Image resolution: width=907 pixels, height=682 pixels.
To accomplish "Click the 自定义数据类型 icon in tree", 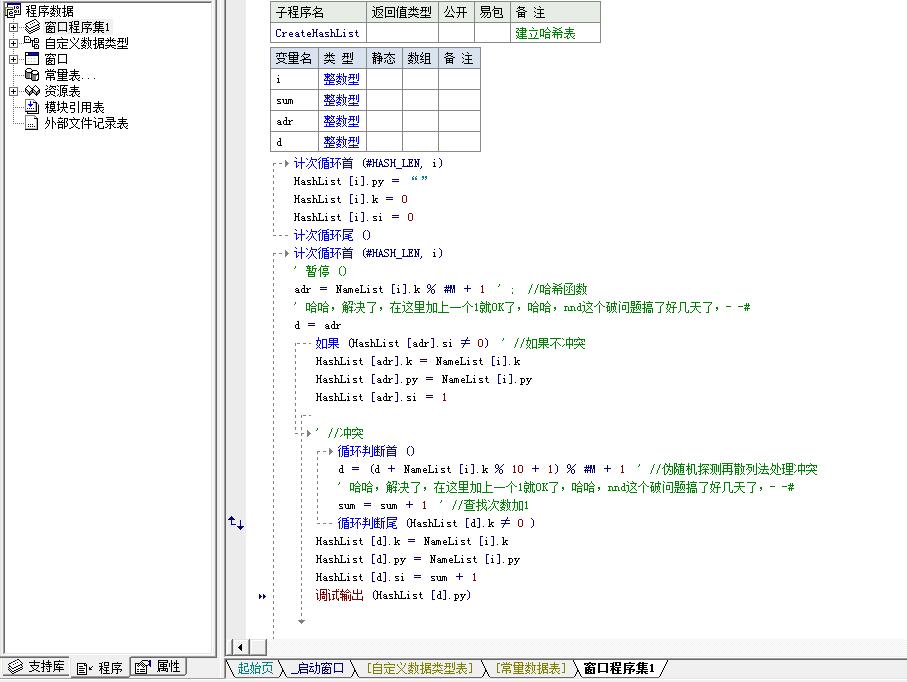I will [32, 43].
